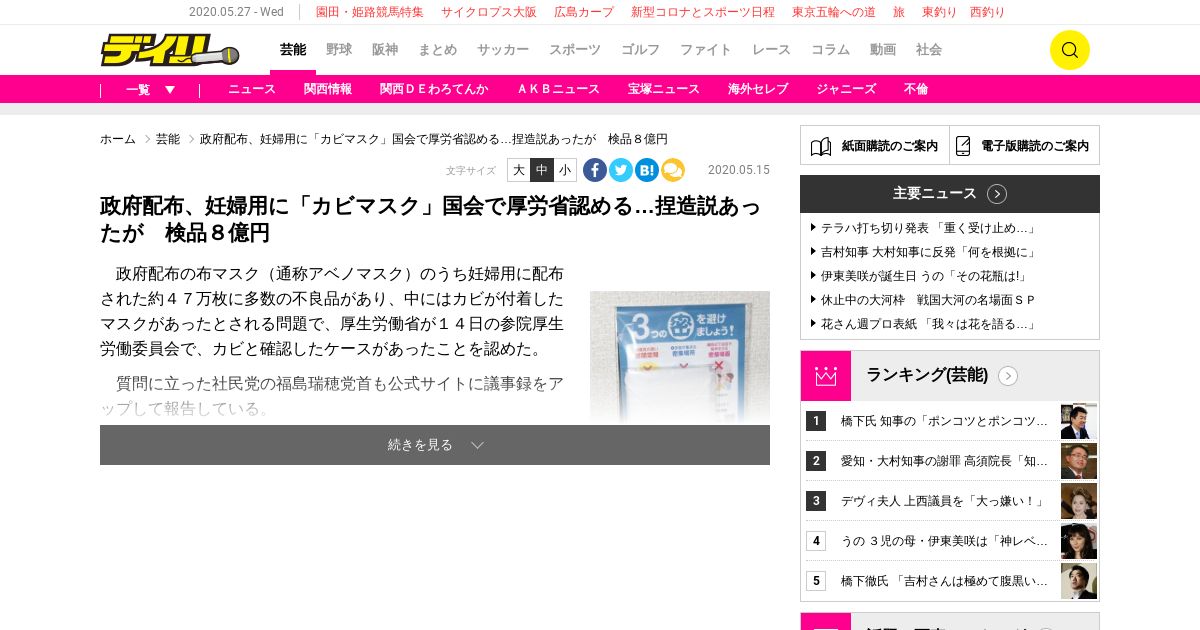
Task: Go to 芸能 in the breadcrumb
Action: [x=168, y=139]
